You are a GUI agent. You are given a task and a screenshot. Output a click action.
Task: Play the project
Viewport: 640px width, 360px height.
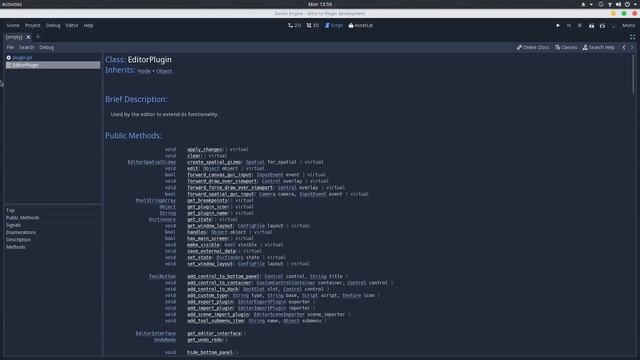[558, 25]
